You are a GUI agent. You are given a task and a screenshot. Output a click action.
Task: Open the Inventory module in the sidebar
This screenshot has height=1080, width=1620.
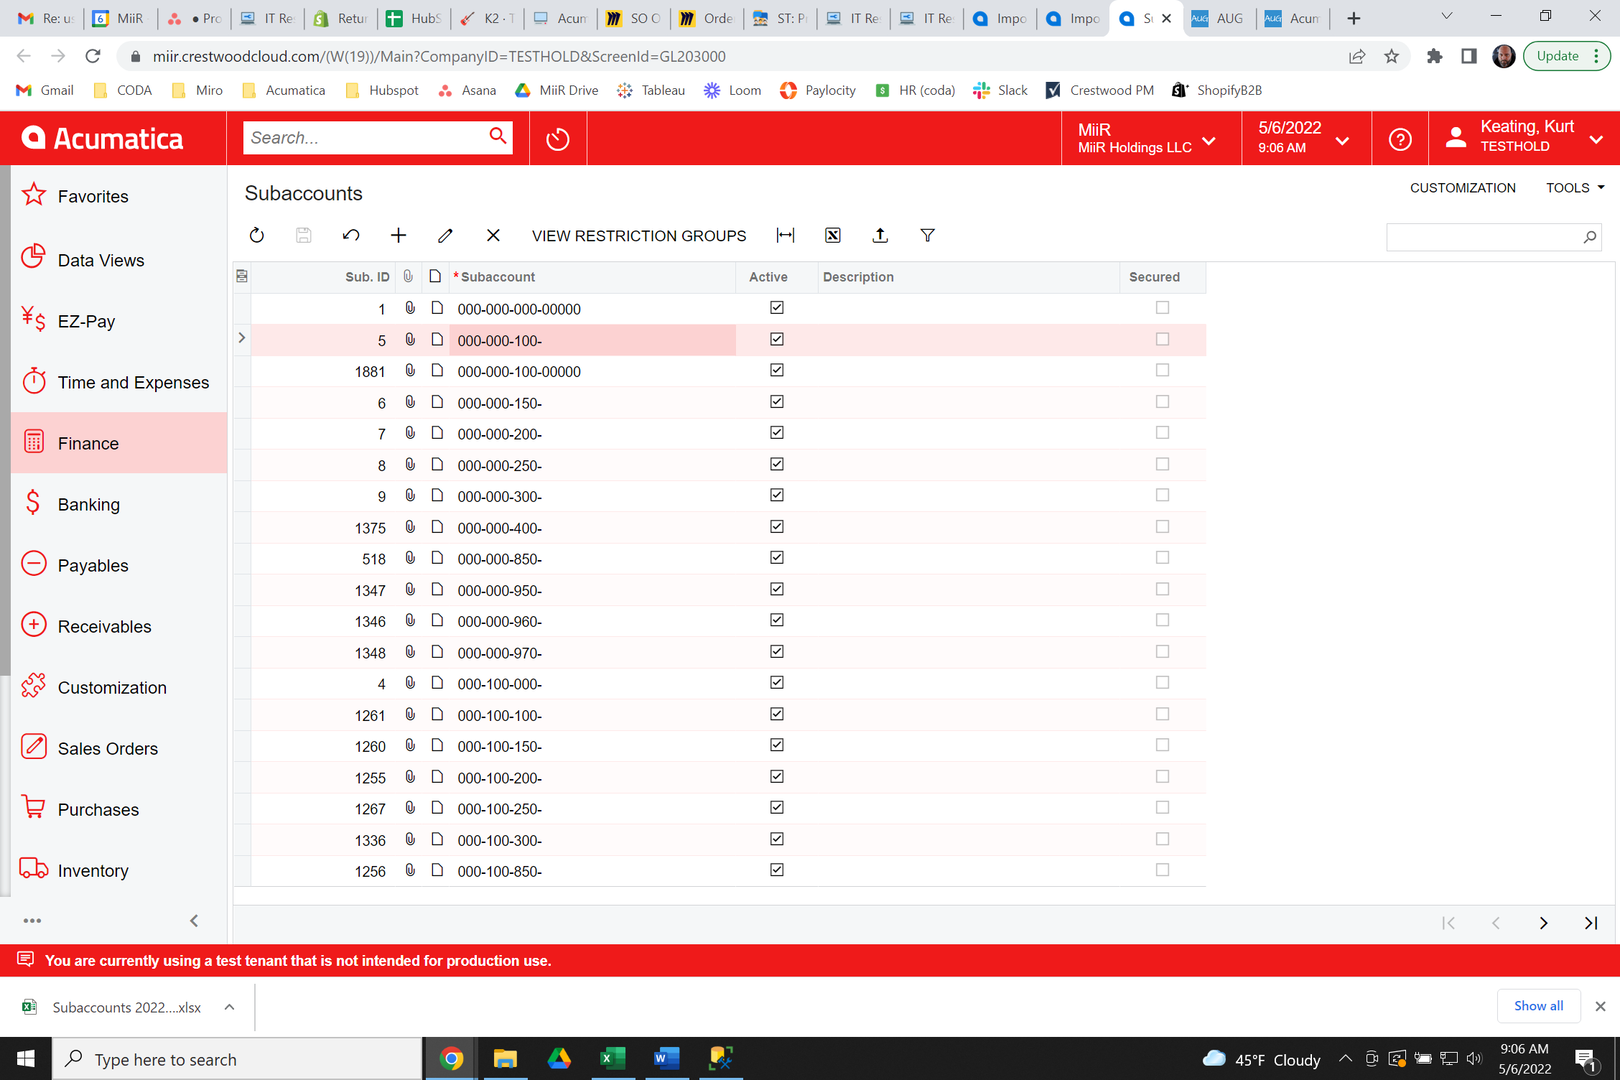[x=93, y=870]
